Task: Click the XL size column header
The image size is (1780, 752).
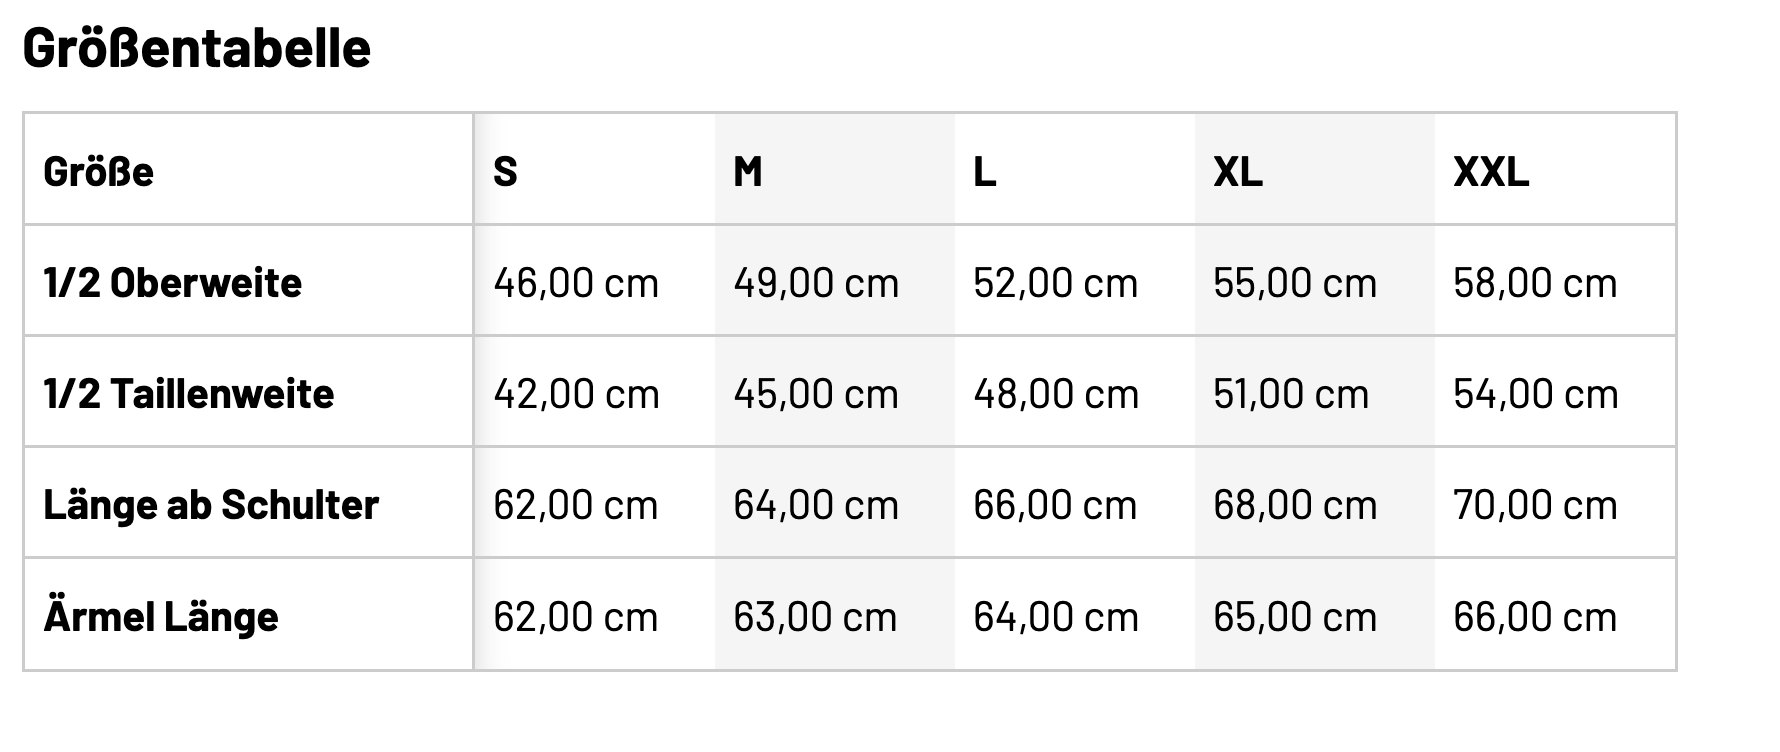Action: pos(1238,172)
